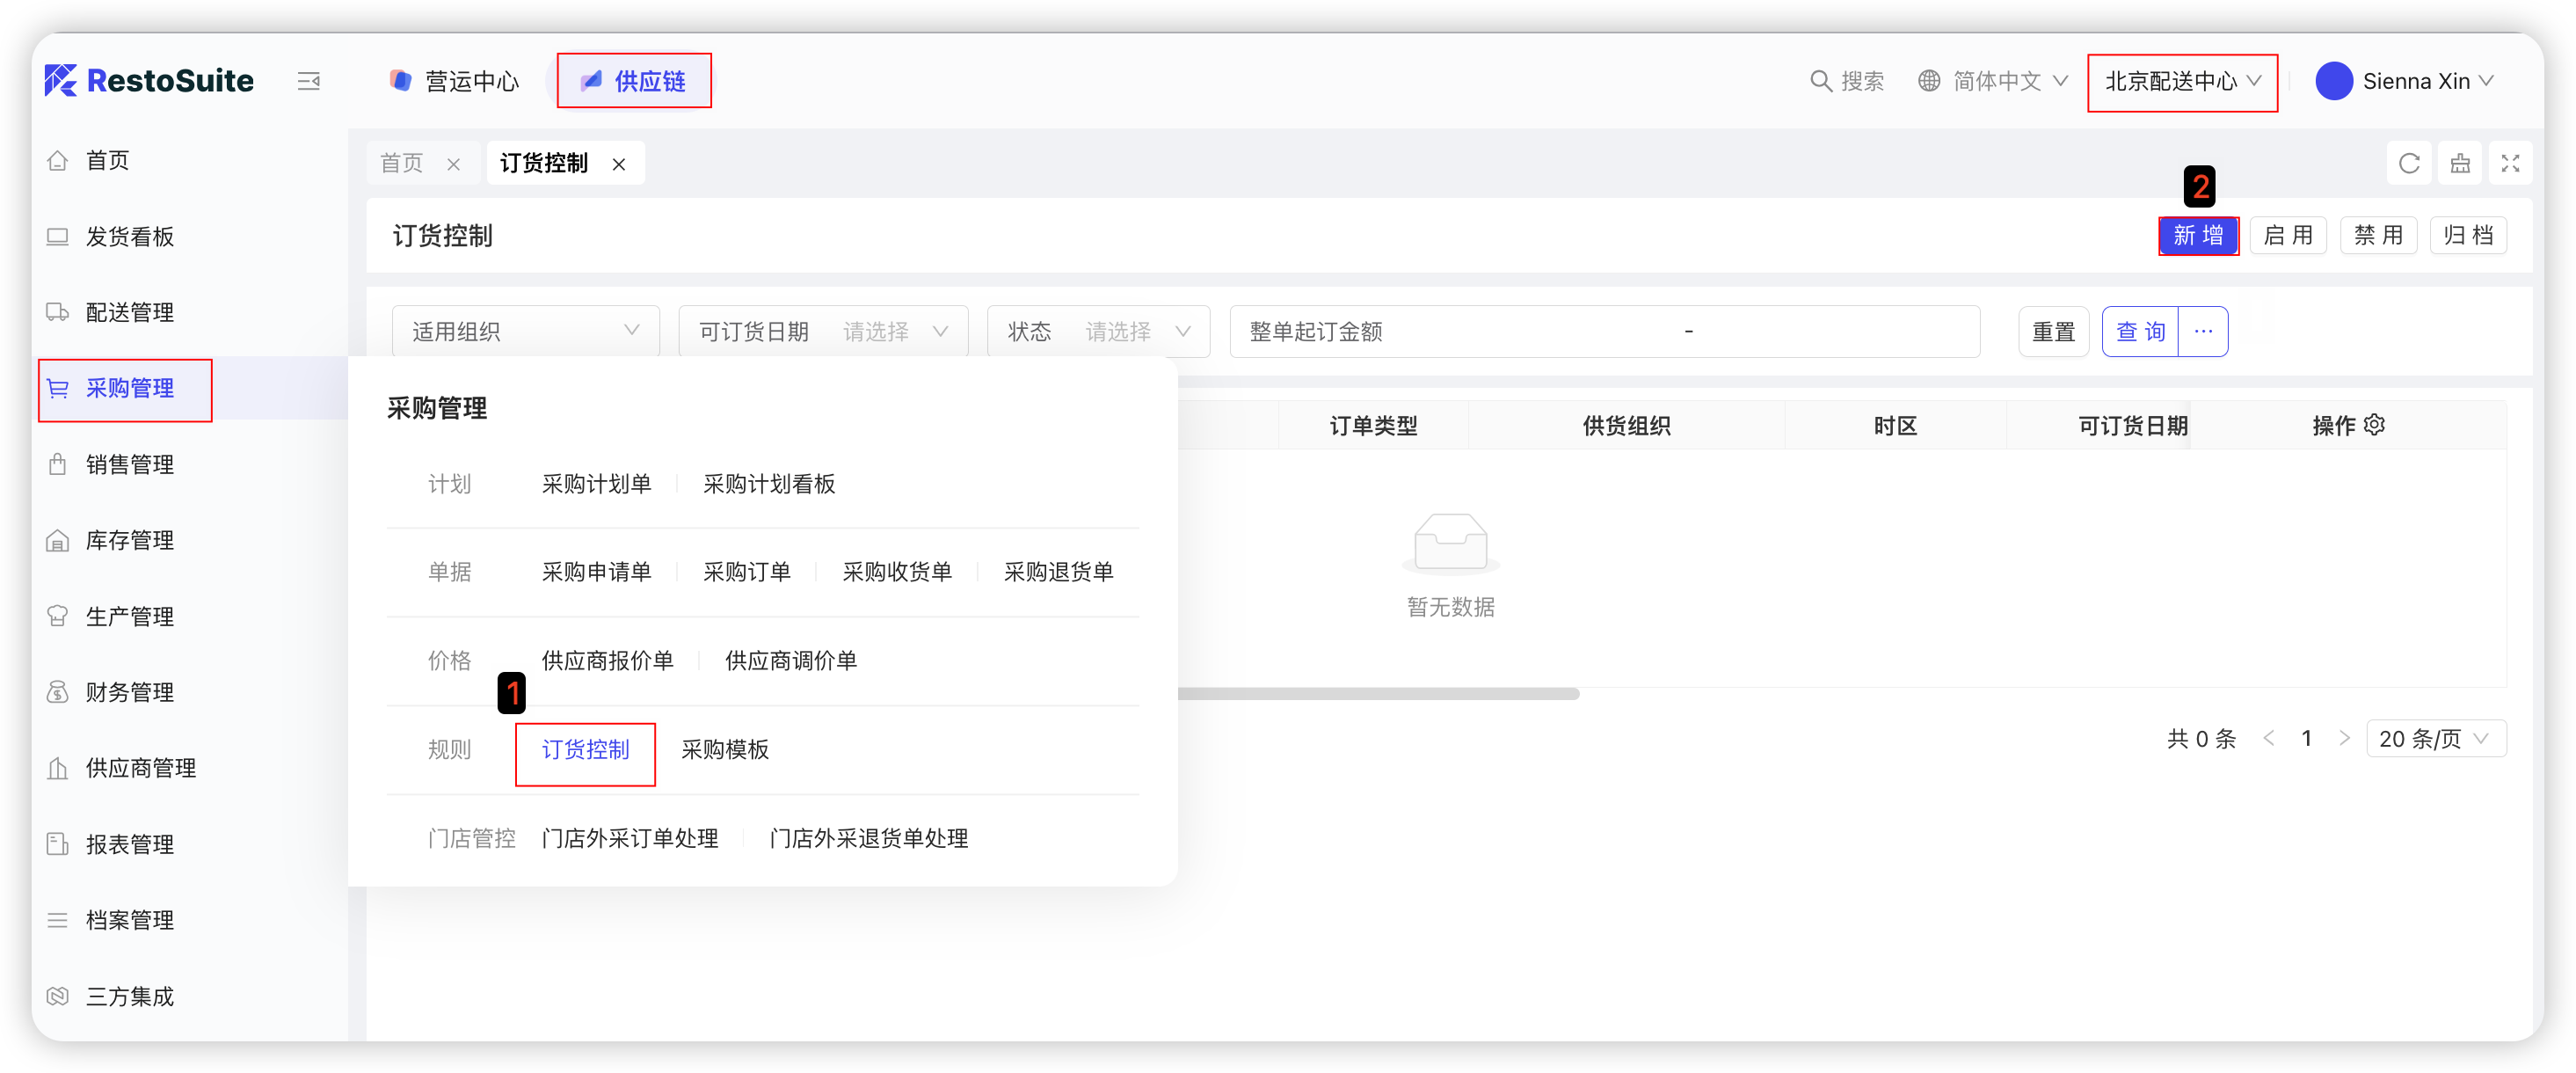Click the 新增 button
Screen dimensions: 2576x1073
2197,236
